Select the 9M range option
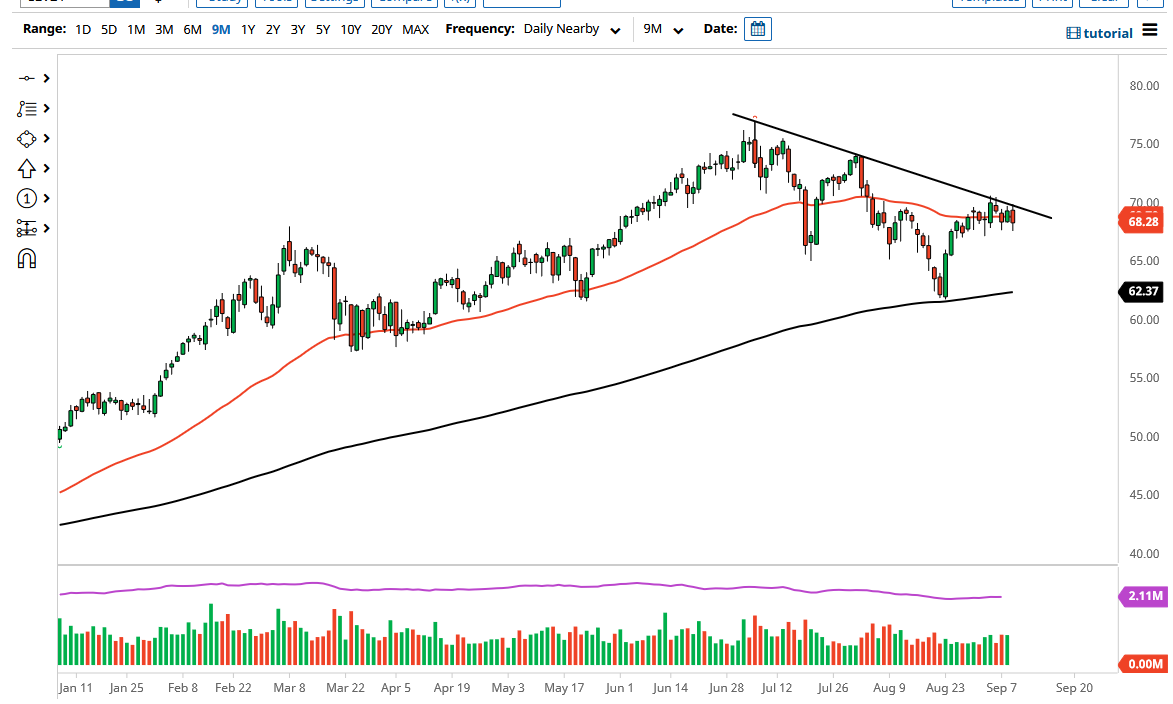 click(x=221, y=29)
